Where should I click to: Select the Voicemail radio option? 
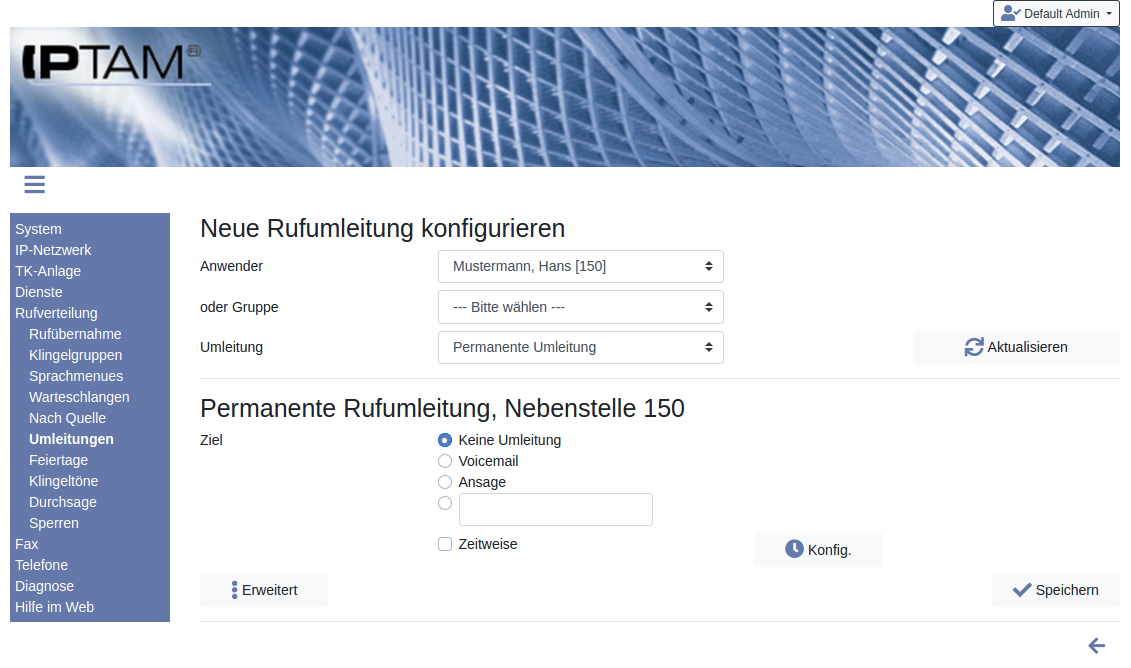coord(445,461)
